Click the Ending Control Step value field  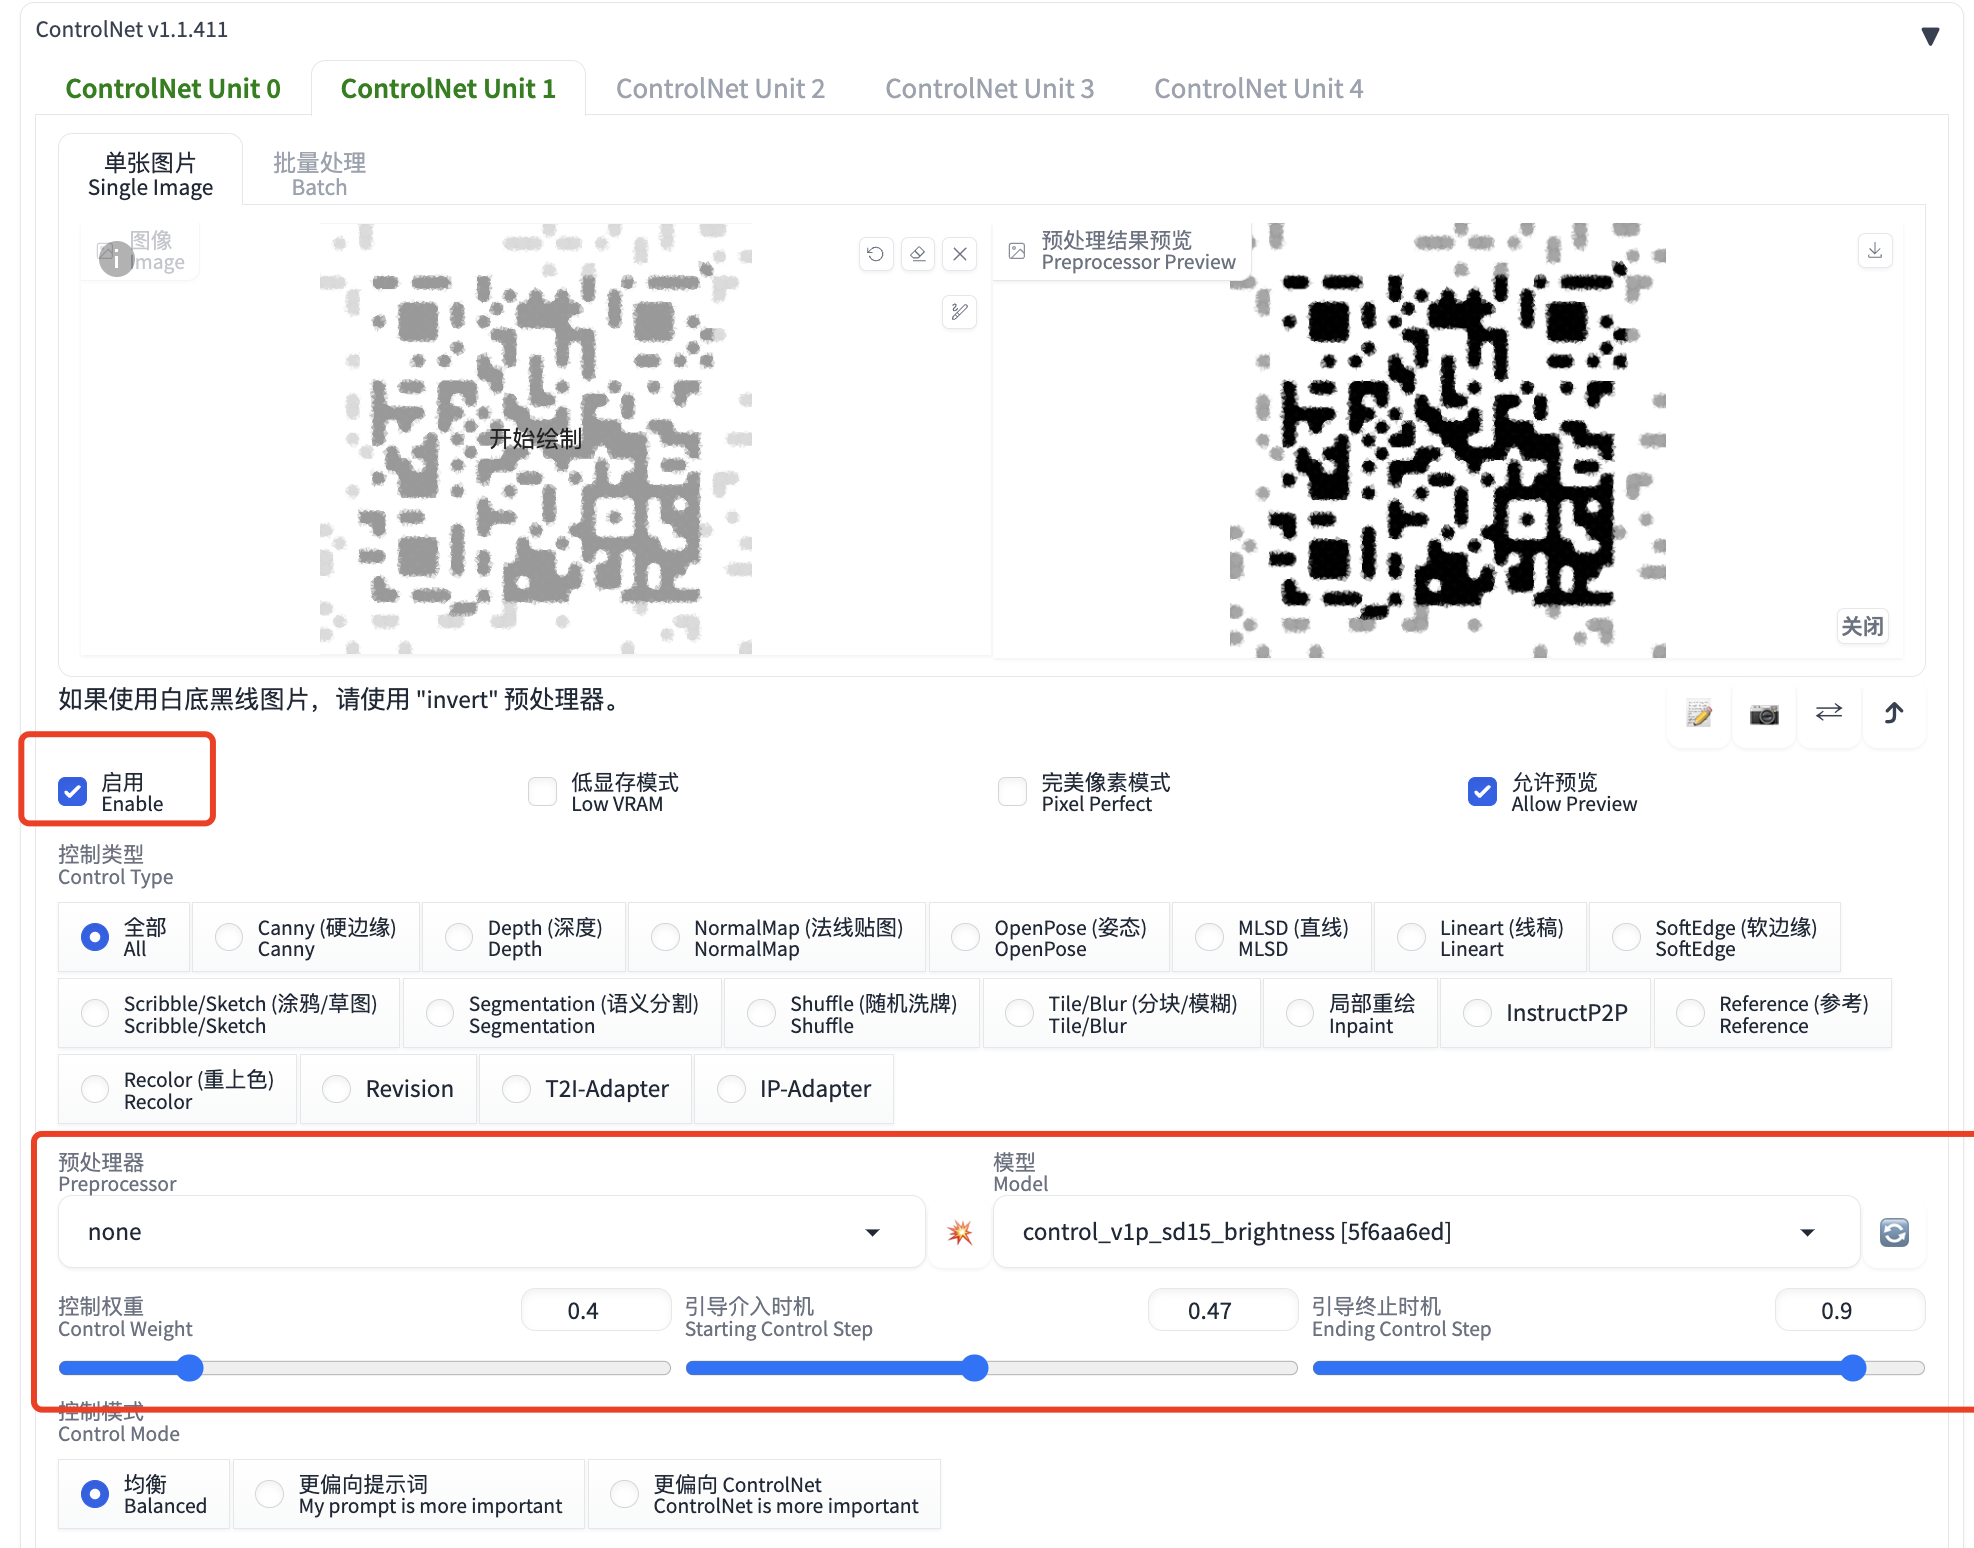click(1850, 1310)
